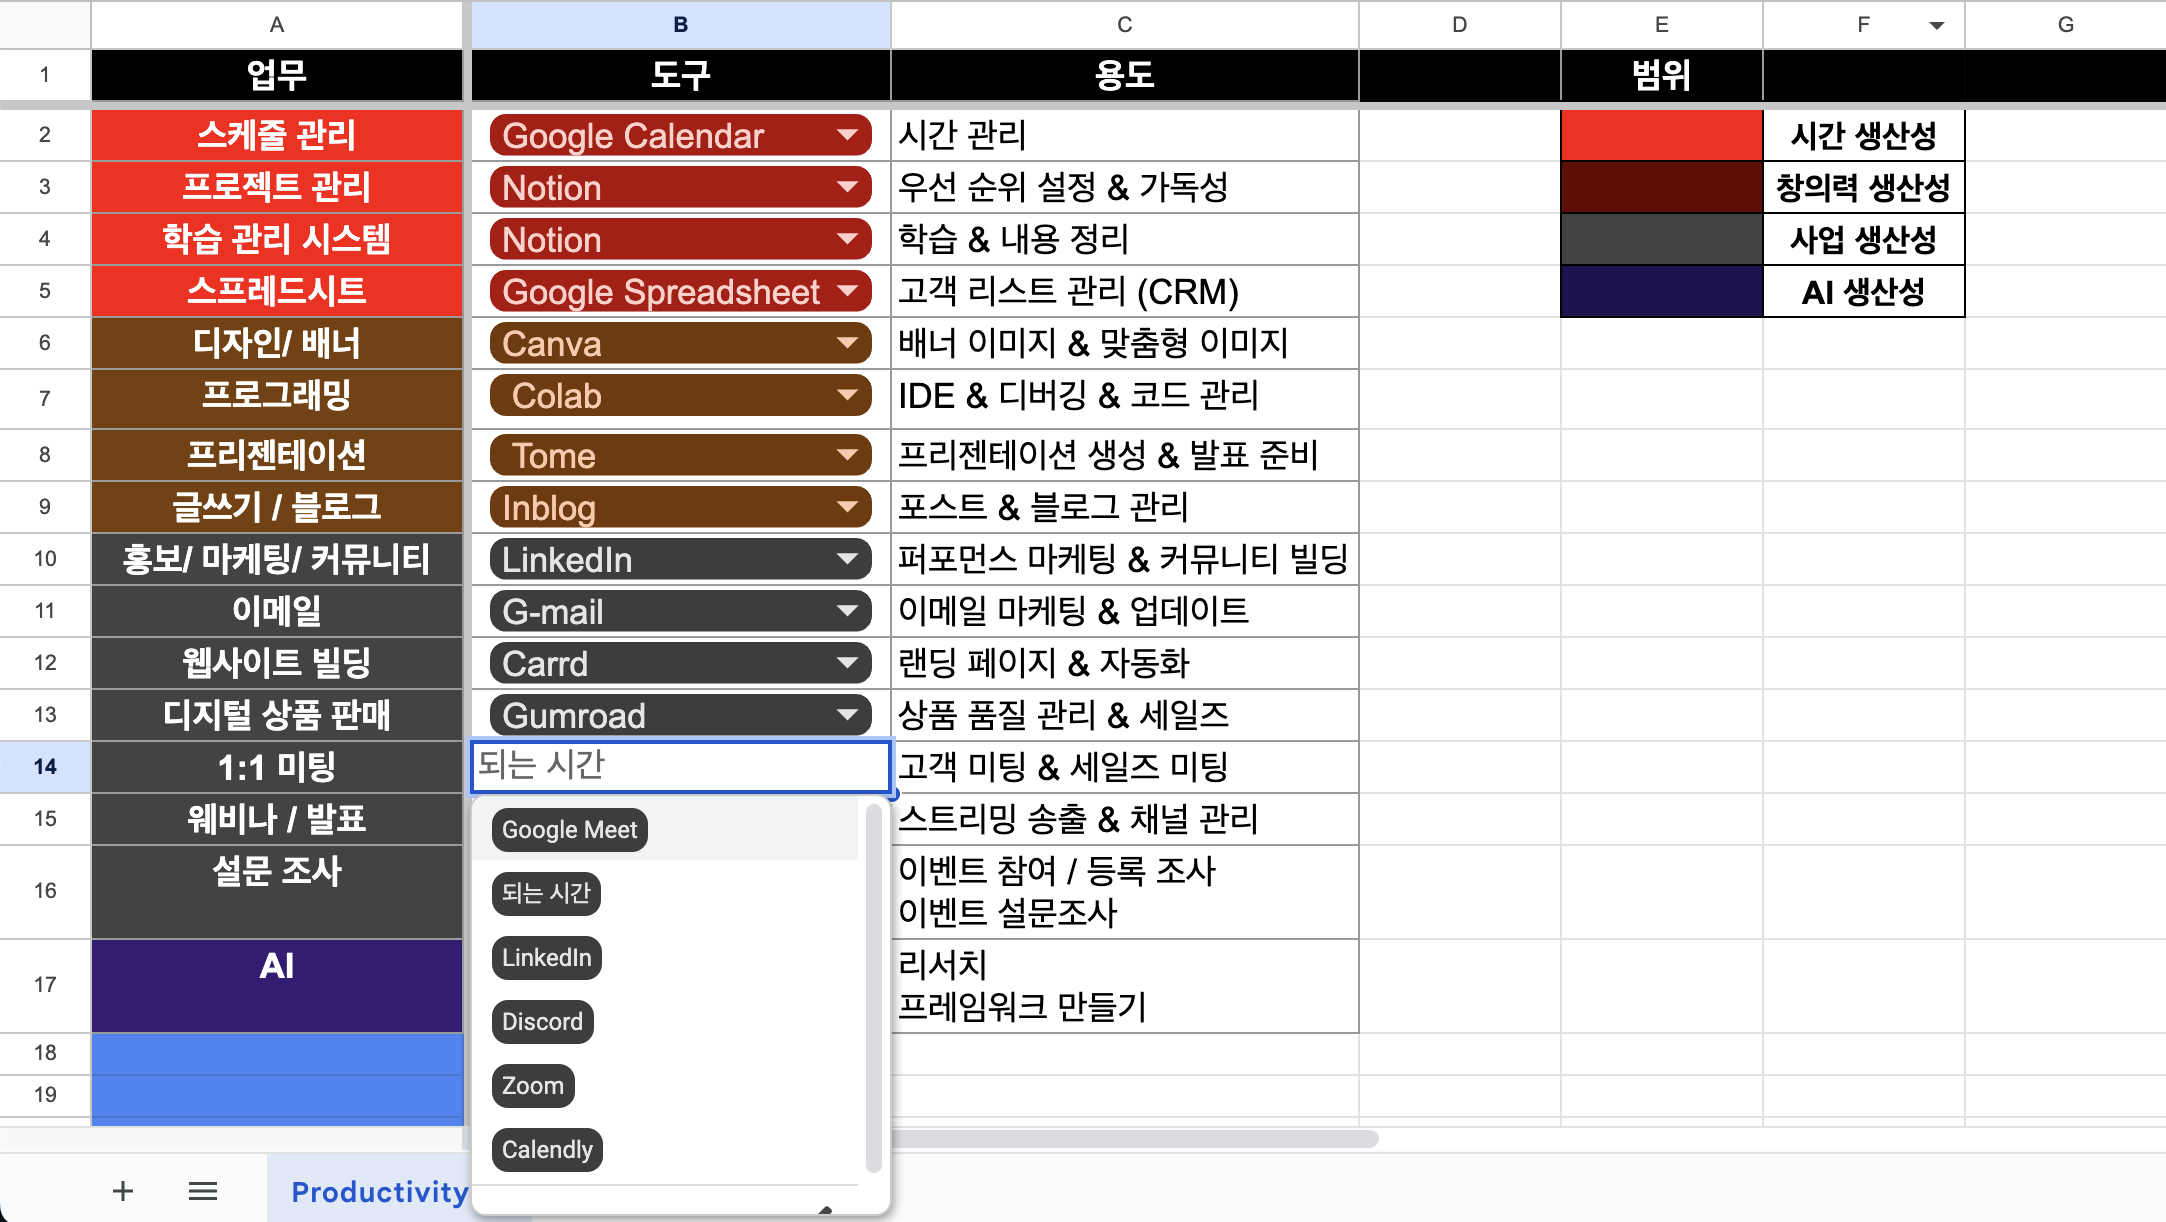This screenshot has height=1222, width=2166.
Task: Select column E header
Action: tap(1661, 25)
